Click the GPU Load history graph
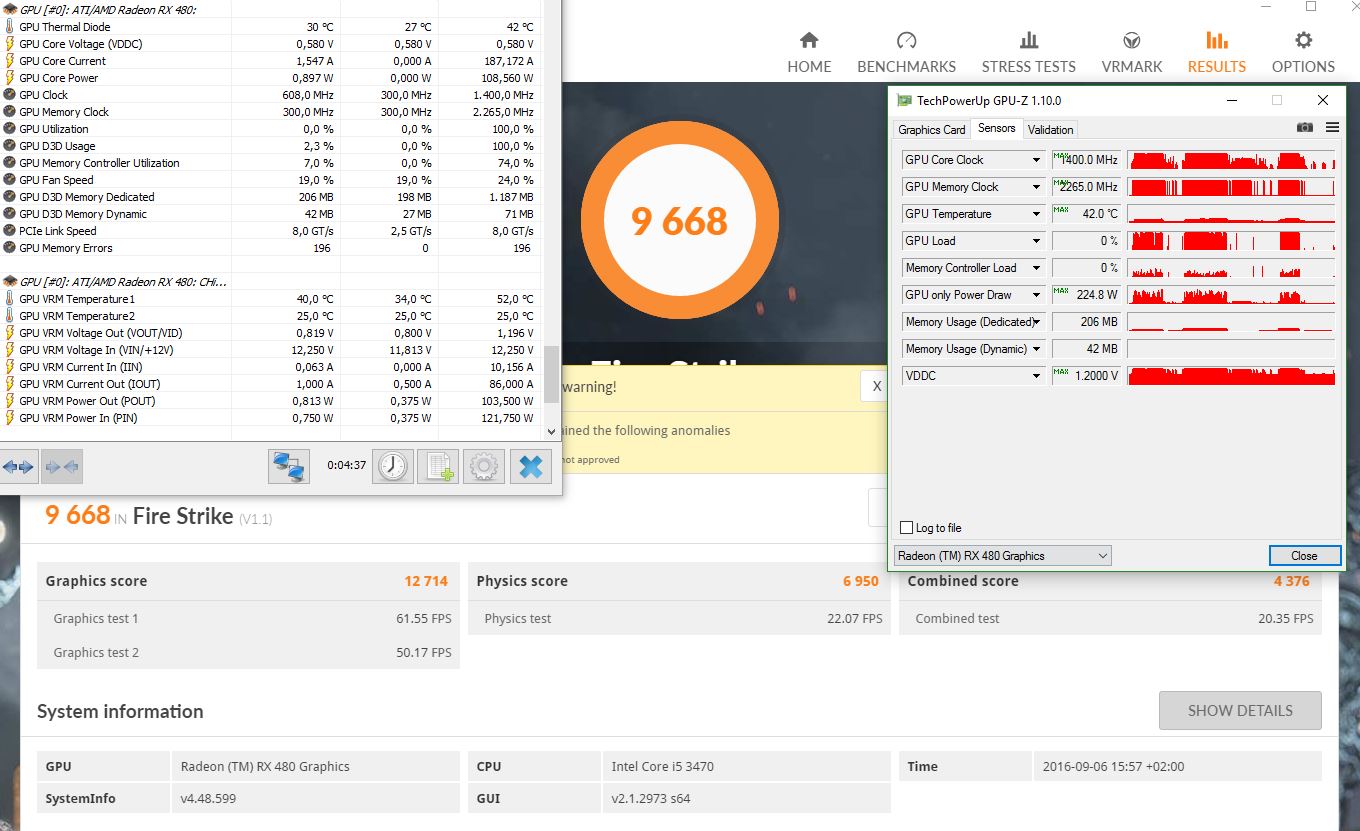The height and width of the screenshot is (831, 1360). pos(1231,241)
